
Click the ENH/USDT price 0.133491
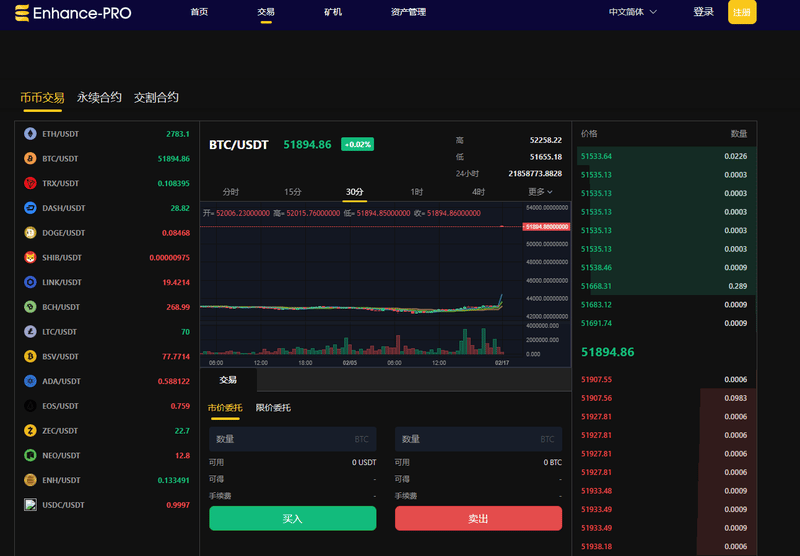coord(173,480)
